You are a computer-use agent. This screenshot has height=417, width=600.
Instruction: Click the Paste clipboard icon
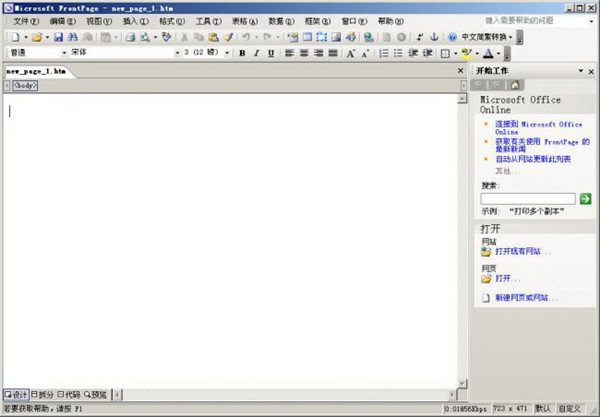[214, 37]
